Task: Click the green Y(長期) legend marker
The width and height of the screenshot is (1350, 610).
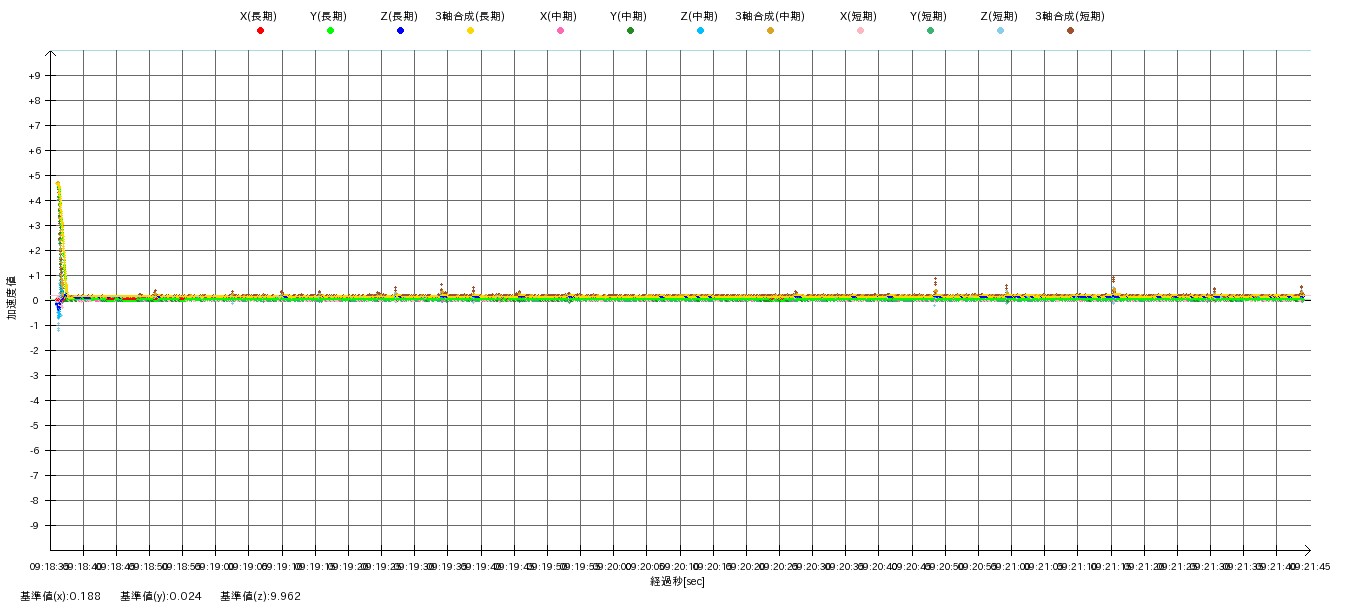Action: [x=330, y=31]
